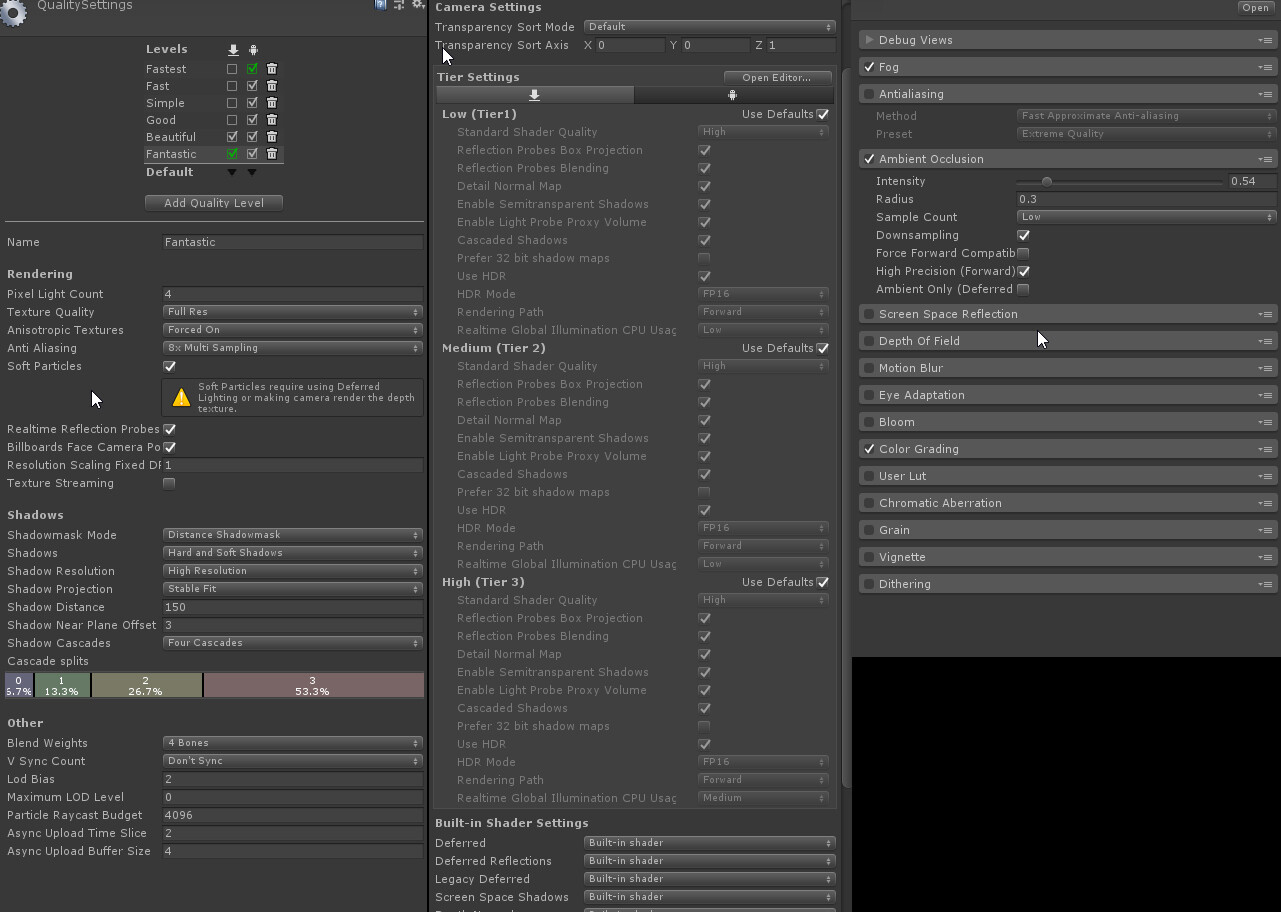
Task: Click the Name field containing Fantastic
Action: [292, 241]
